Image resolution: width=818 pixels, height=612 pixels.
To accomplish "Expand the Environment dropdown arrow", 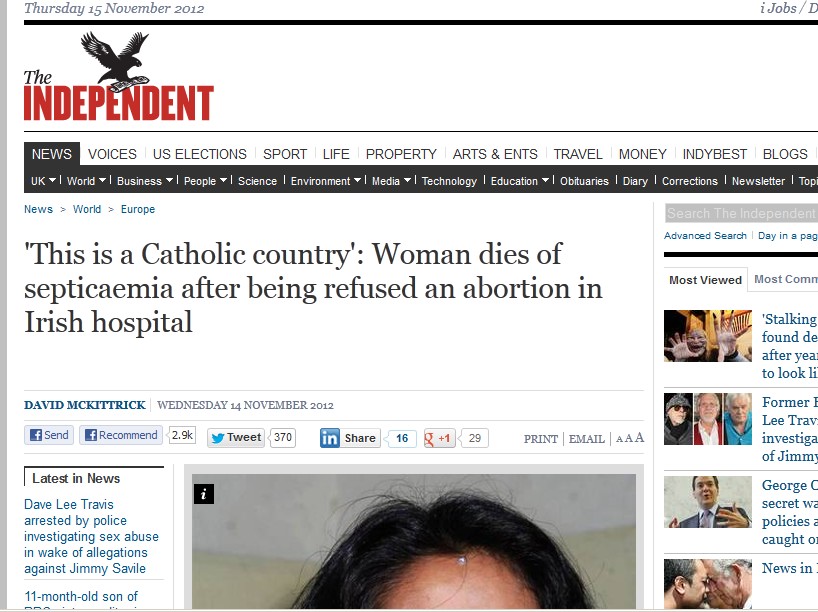I will pos(357,180).
